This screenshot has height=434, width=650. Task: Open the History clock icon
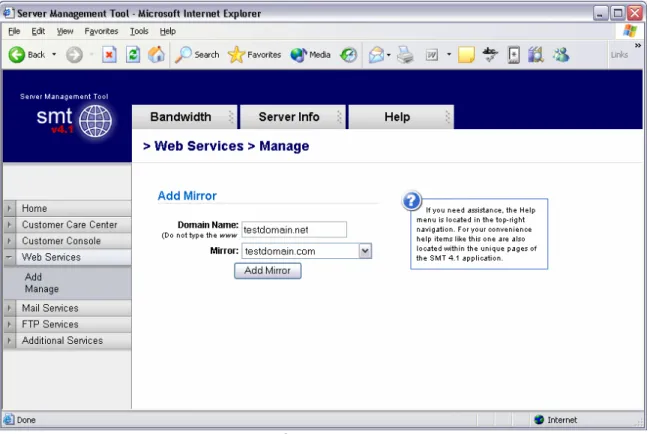pos(348,55)
